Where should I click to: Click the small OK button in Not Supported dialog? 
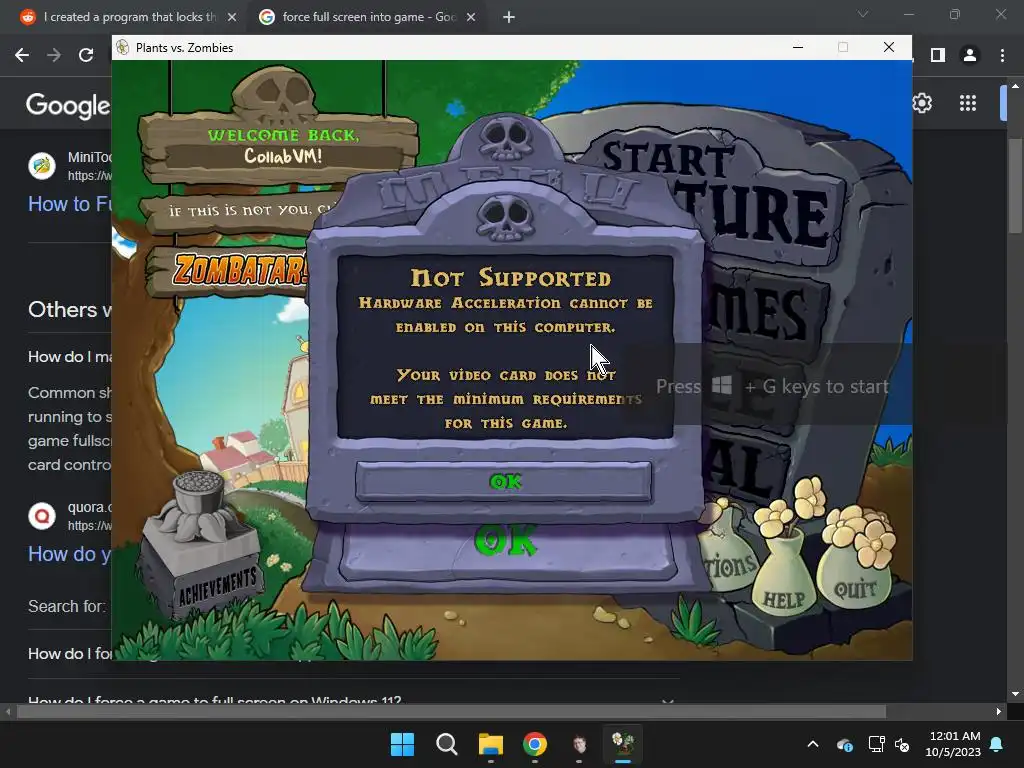click(x=504, y=481)
